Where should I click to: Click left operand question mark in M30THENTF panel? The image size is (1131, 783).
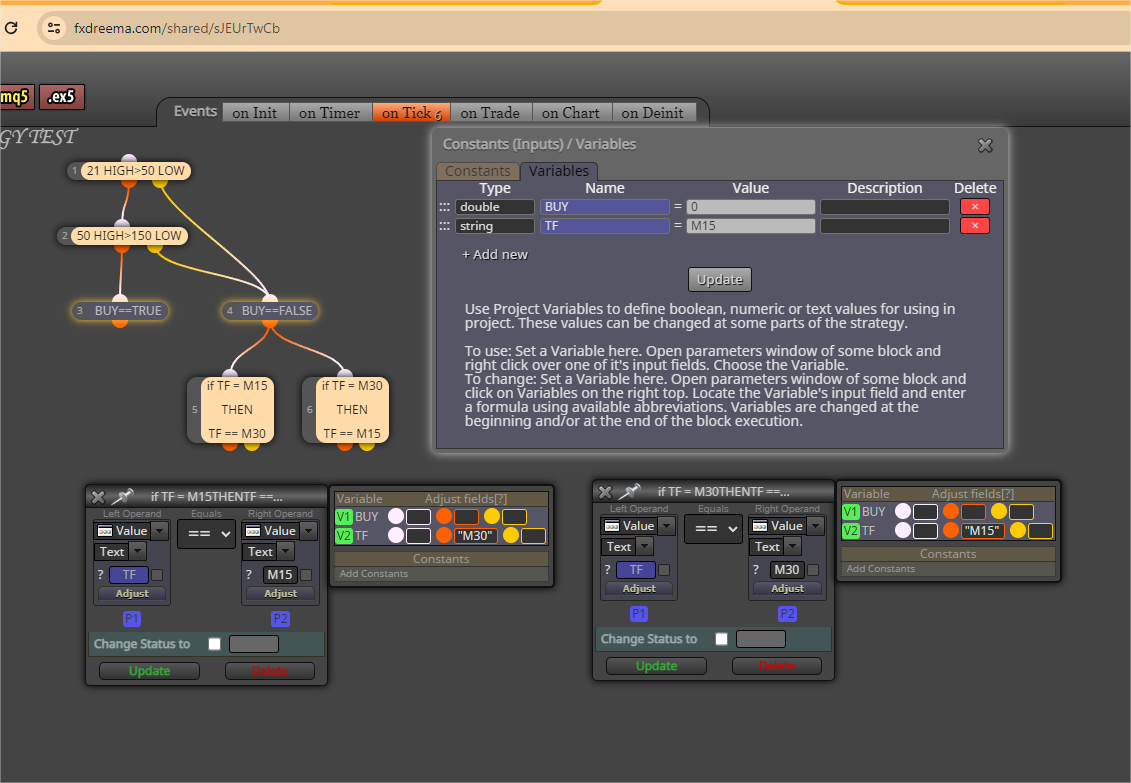click(608, 570)
